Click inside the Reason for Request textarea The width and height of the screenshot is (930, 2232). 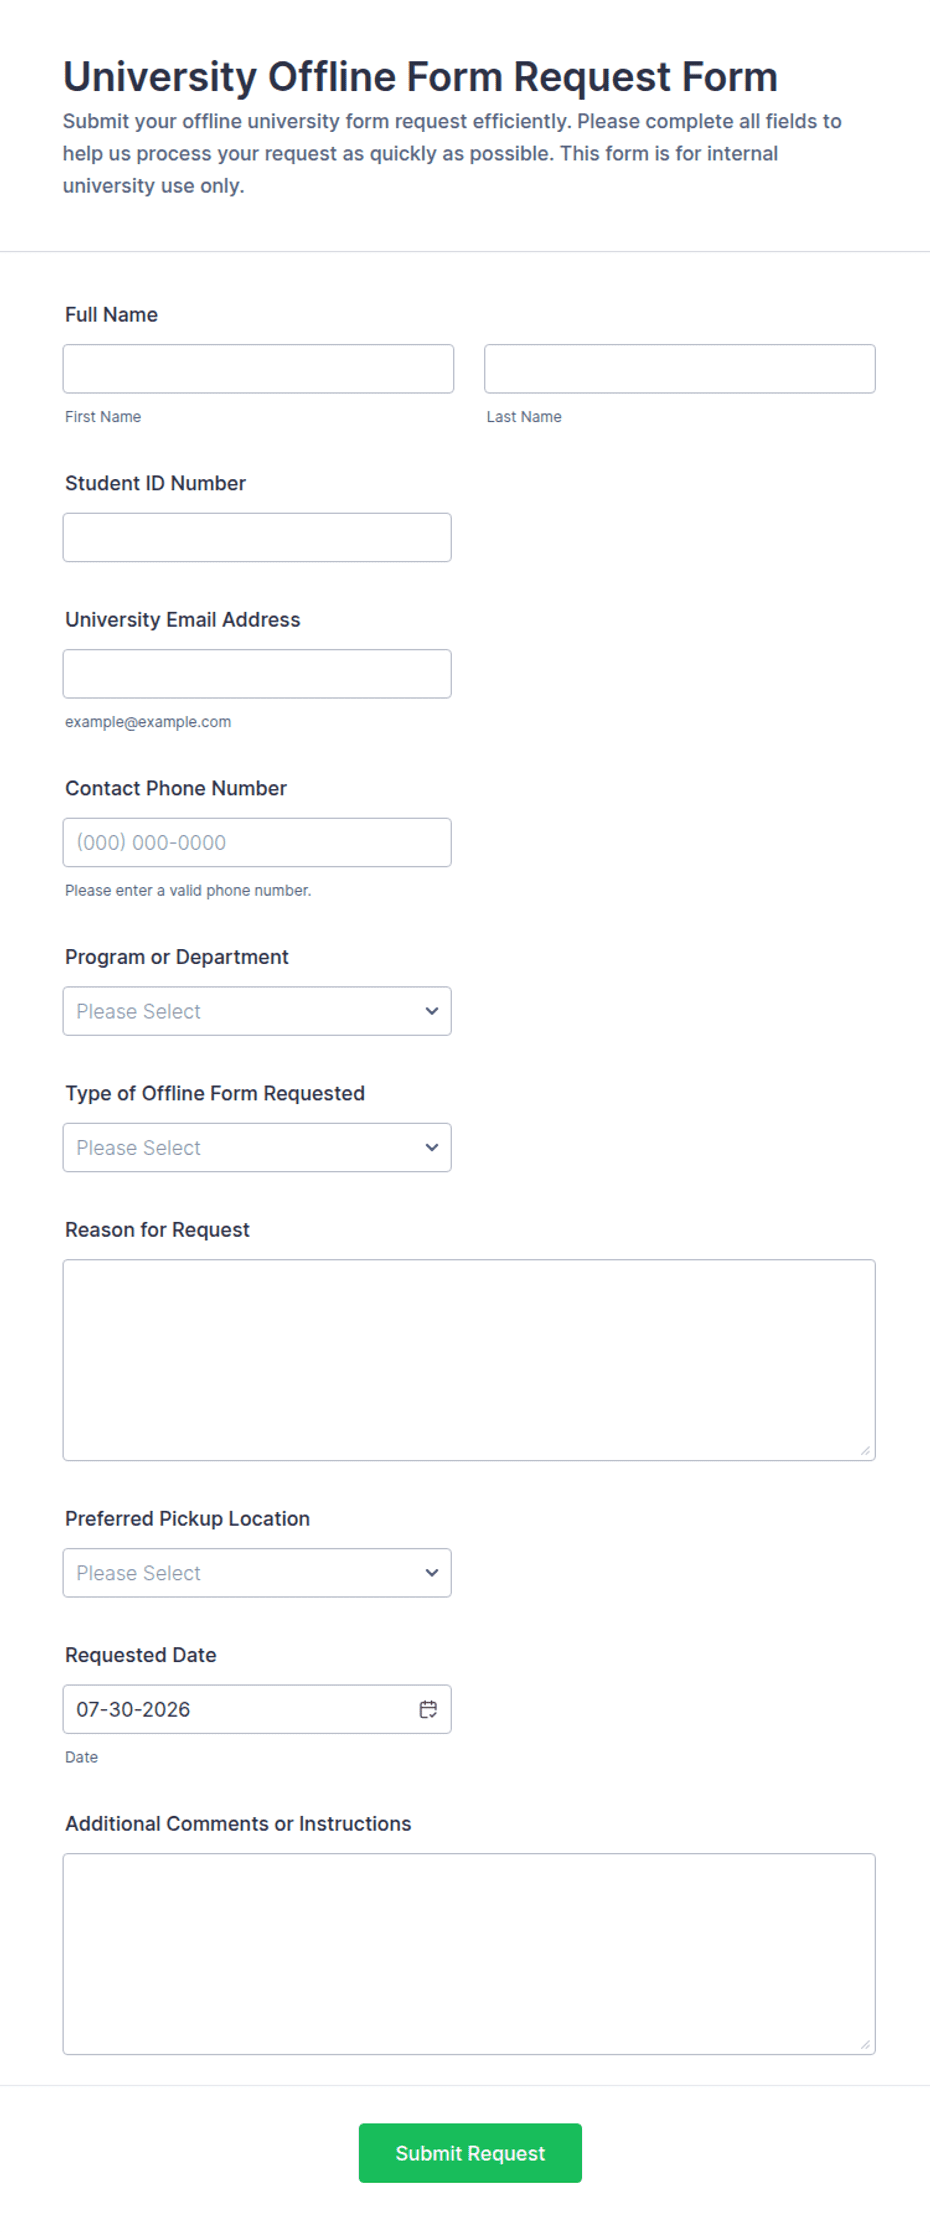(469, 1360)
